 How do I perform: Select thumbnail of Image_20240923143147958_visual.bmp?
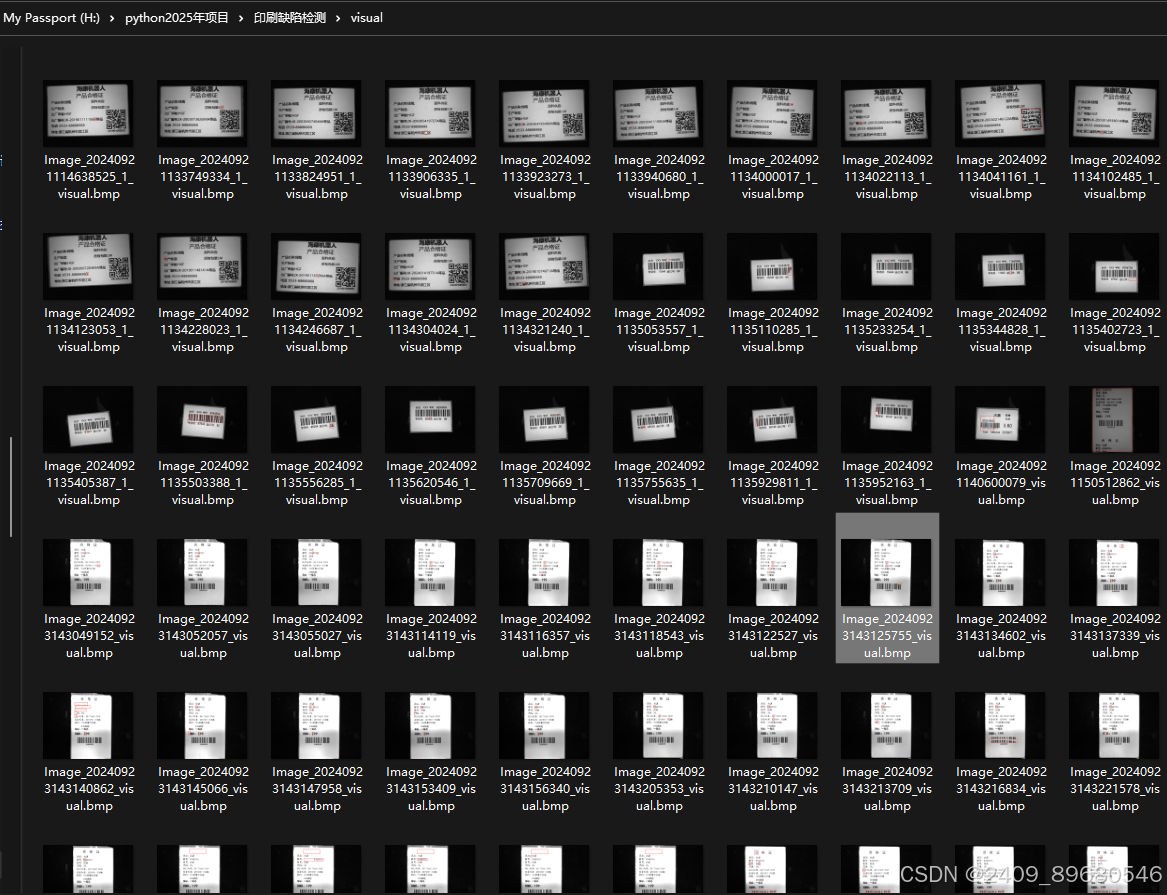[316, 725]
